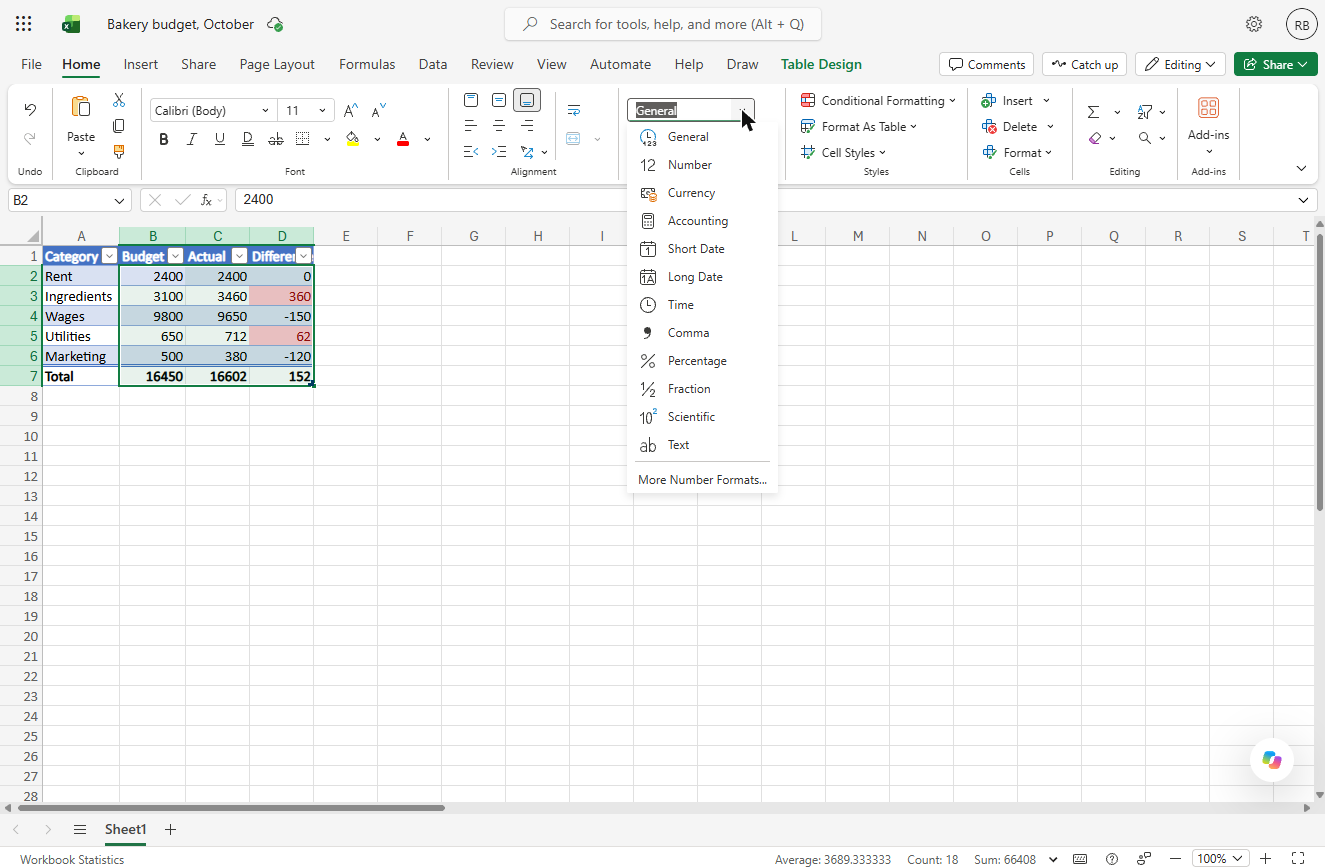Expand the Name Box dropdown

(x=120, y=200)
